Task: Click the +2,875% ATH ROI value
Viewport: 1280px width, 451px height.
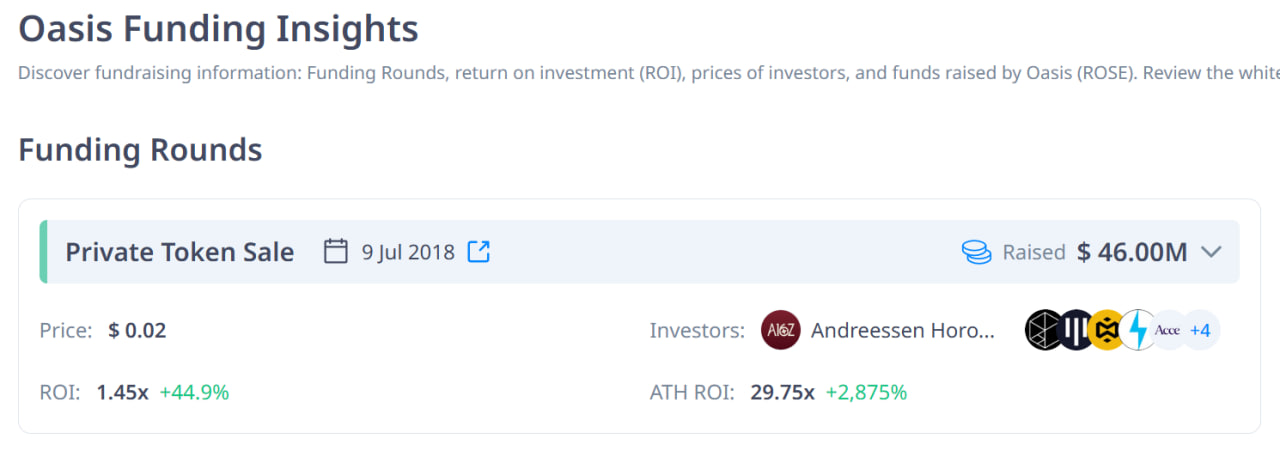Action: coord(866,392)
